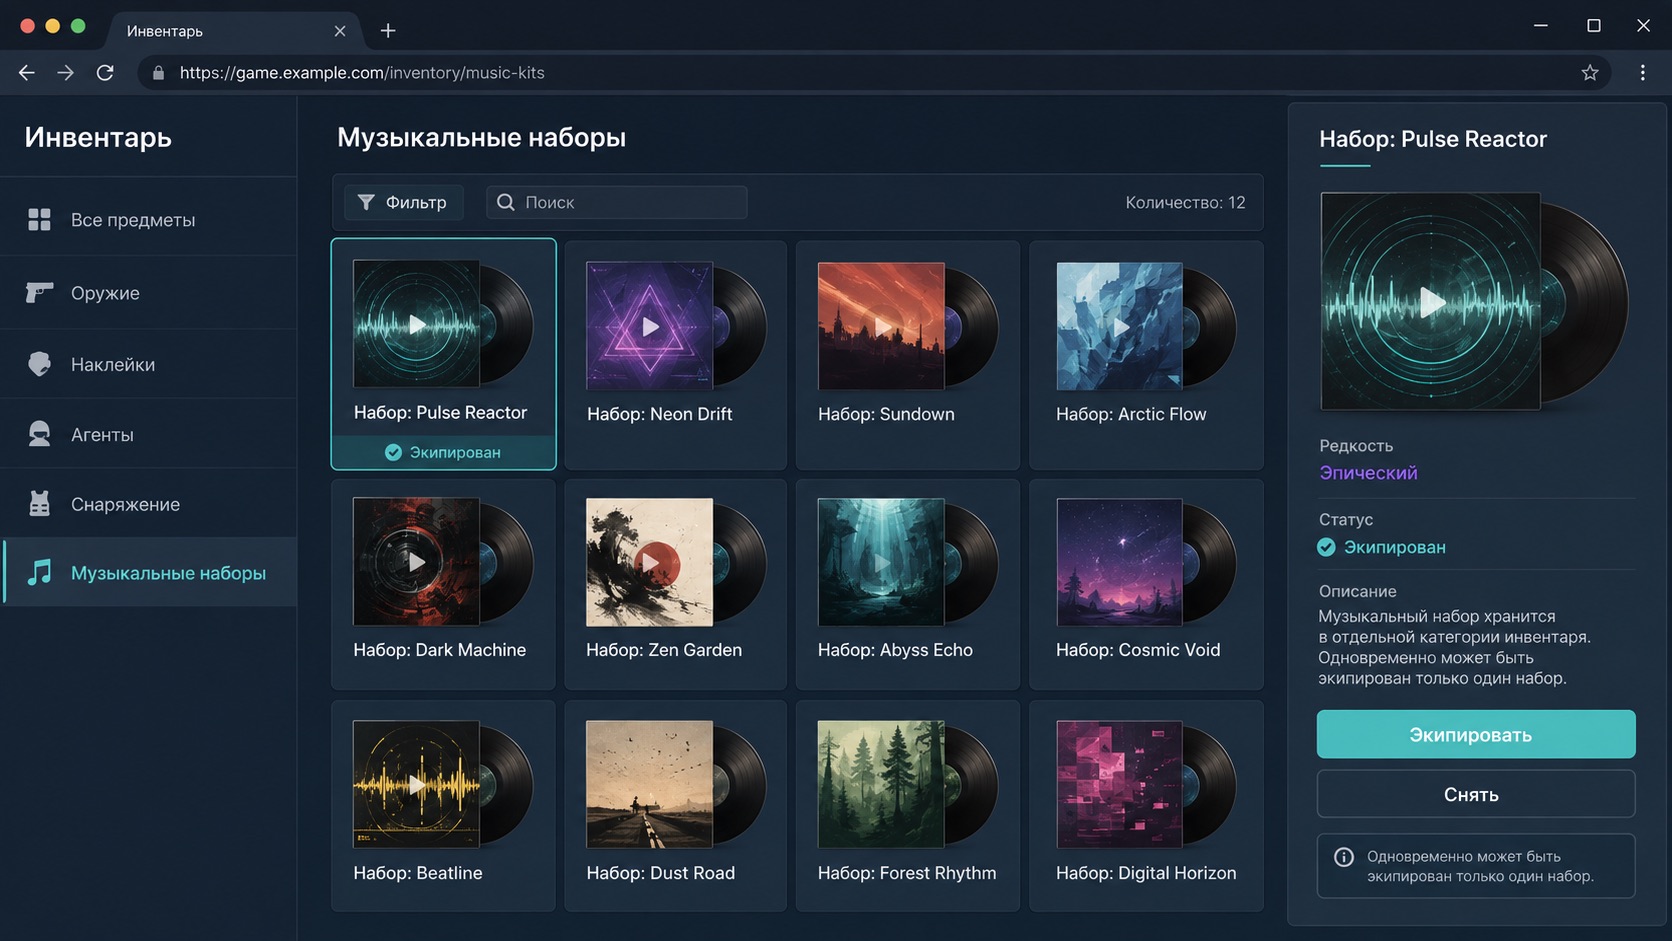This screenshot has height=941, width=1672.
Task: Click the Фильтр button
Action: pos(403,202)
